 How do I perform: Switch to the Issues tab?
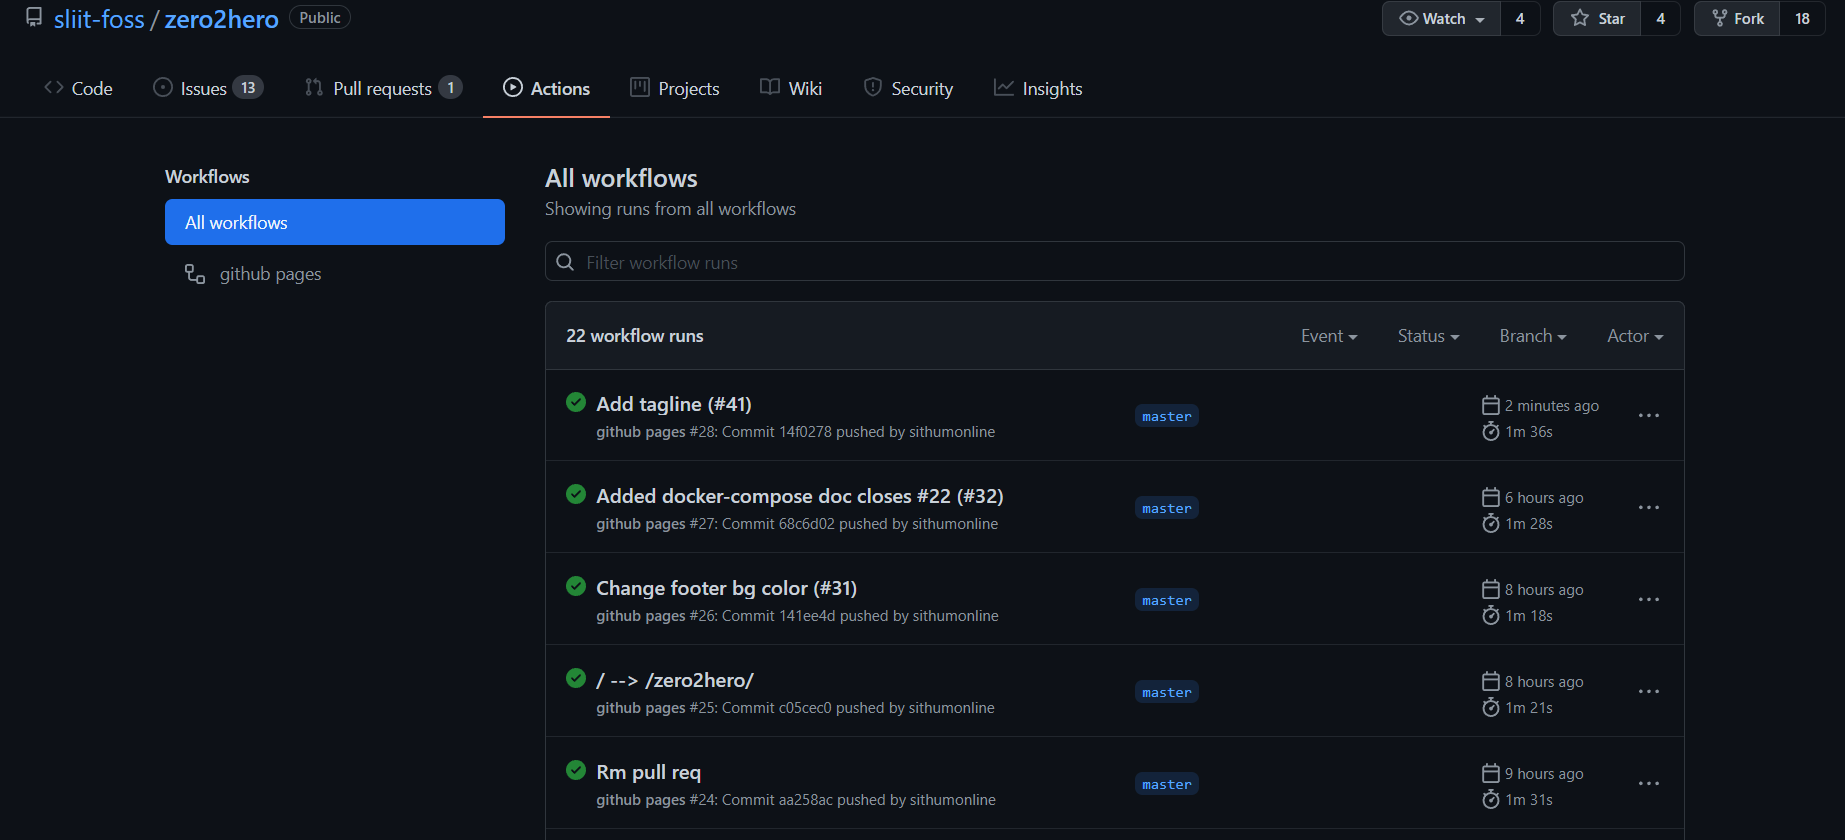[x=207, y=88]
